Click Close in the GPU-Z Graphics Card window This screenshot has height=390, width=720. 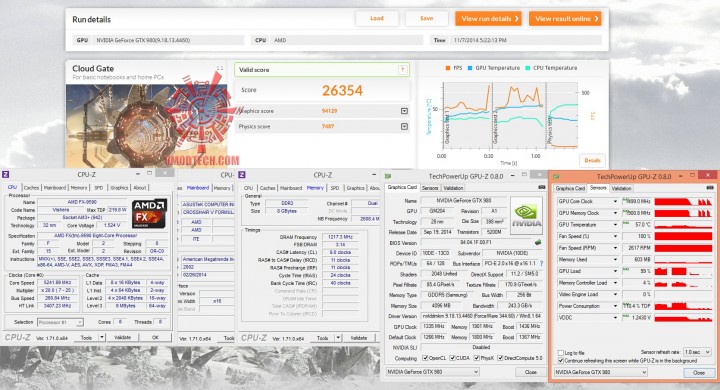tap(530, 372)
